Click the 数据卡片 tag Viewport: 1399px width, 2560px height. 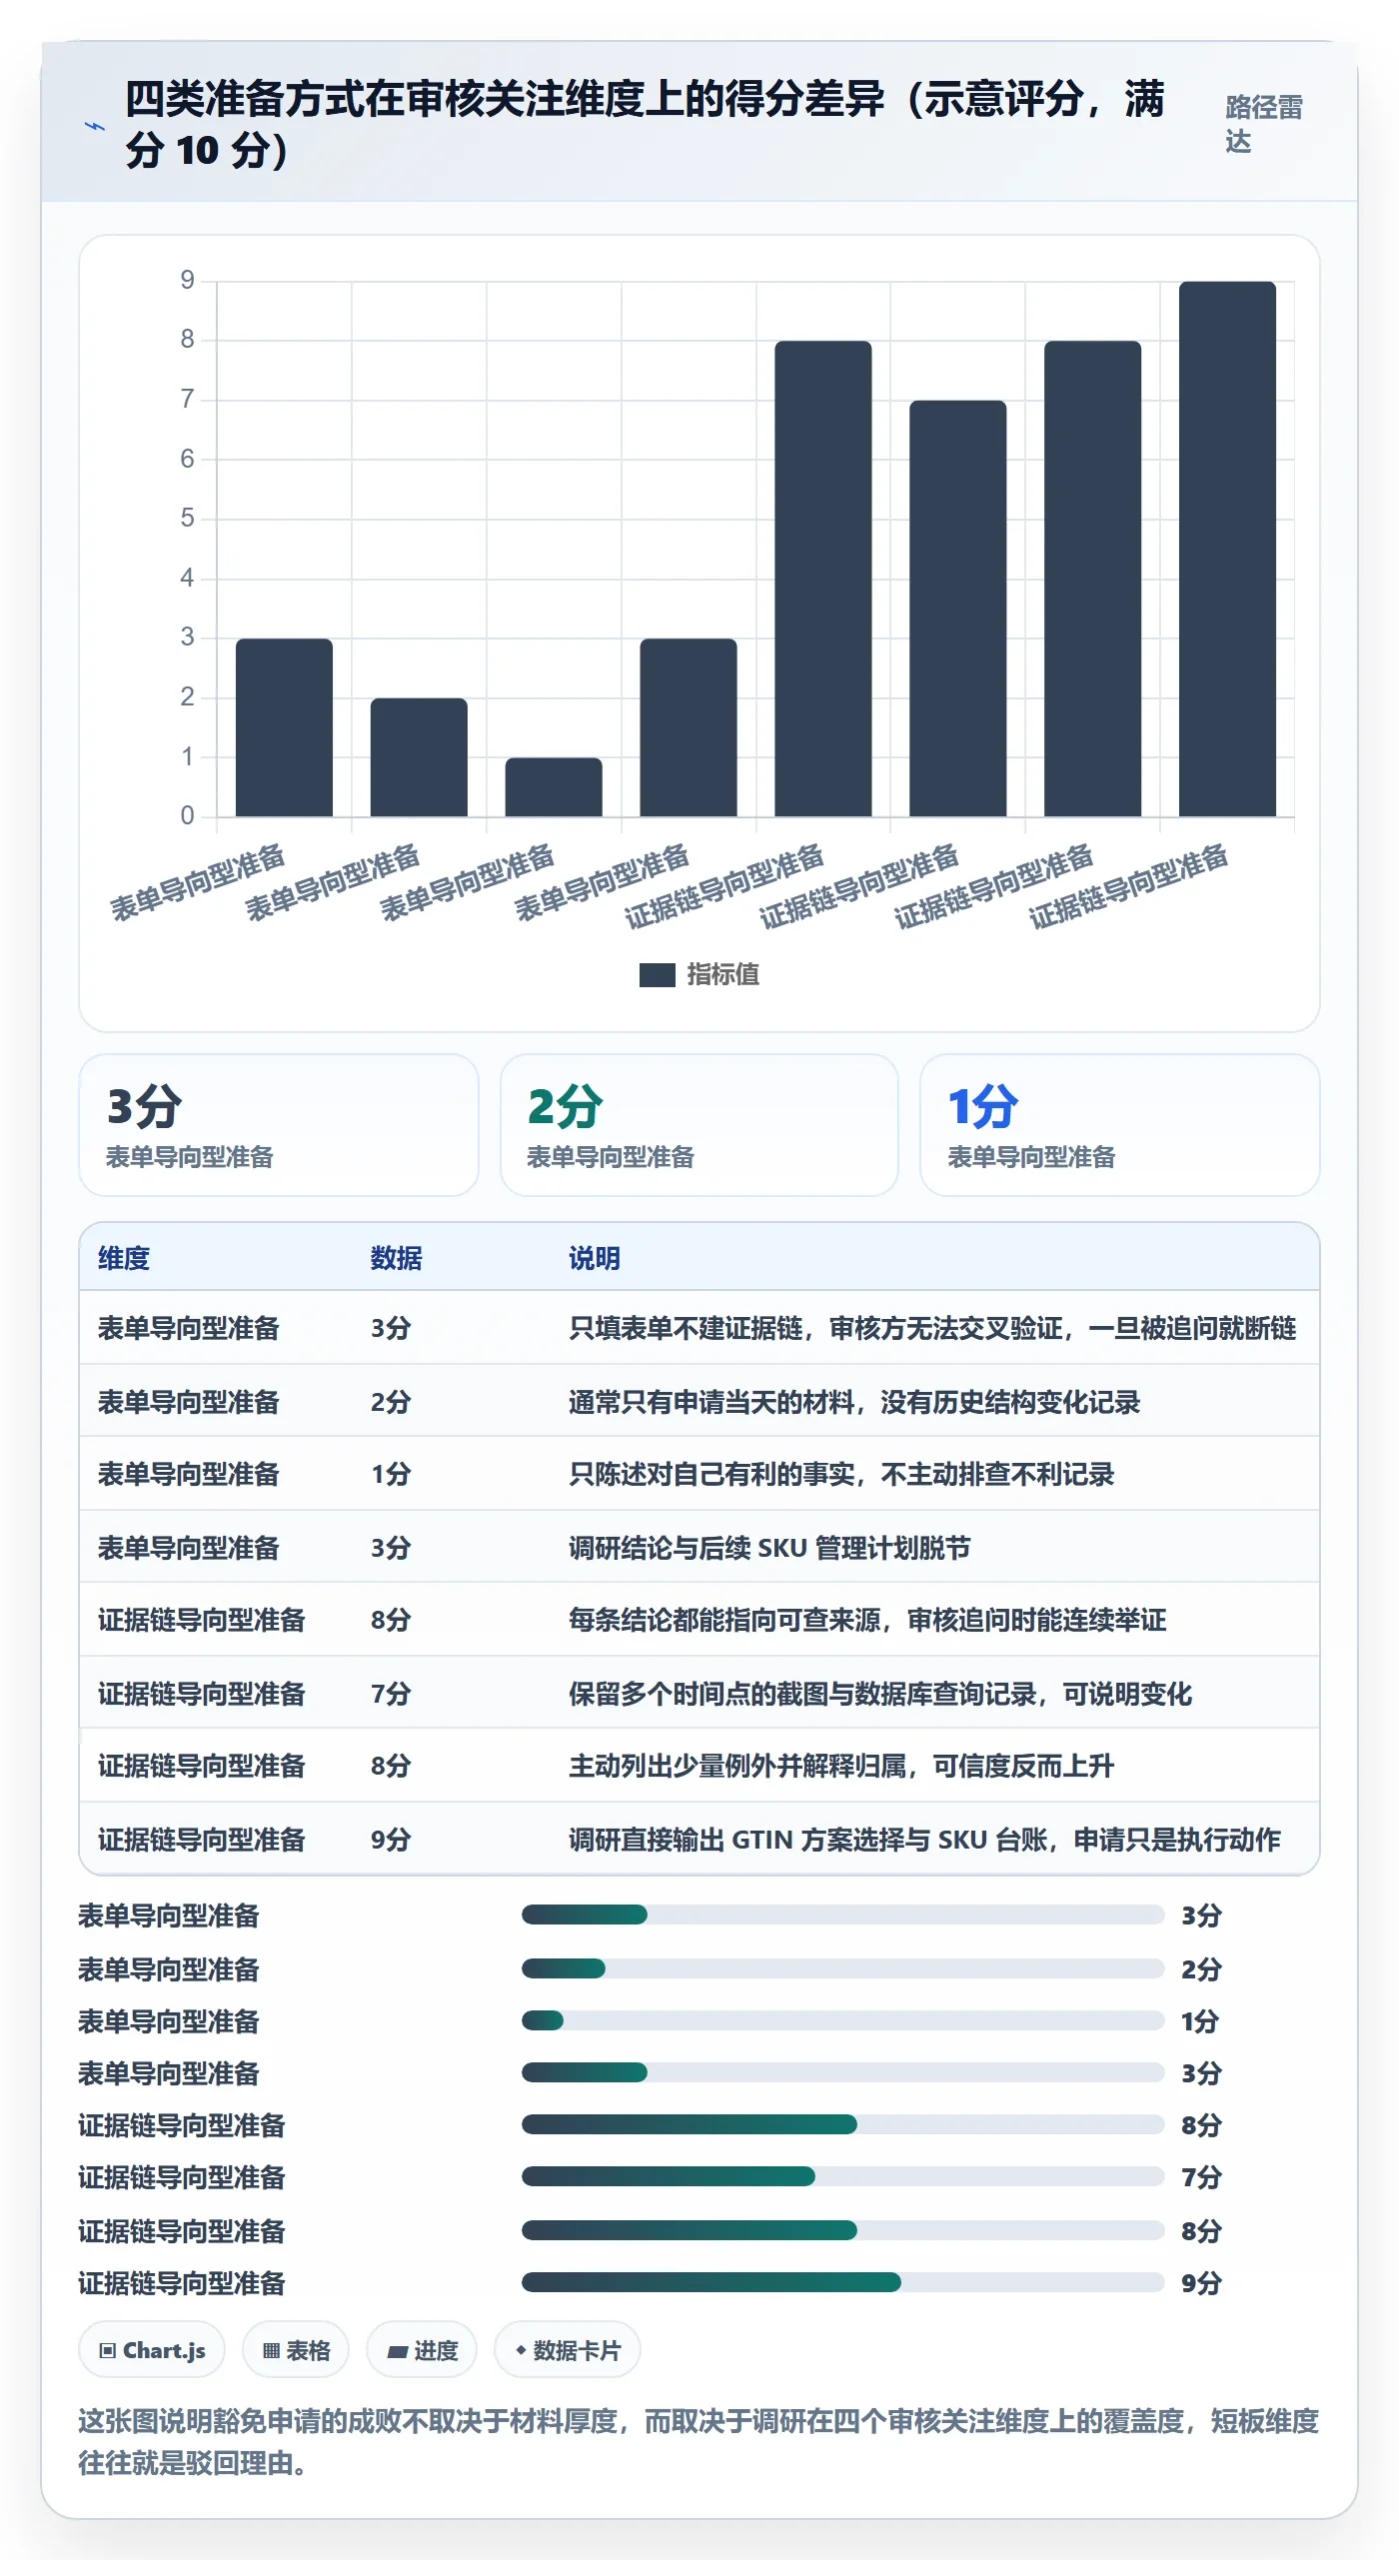[x=568, y=2351]
